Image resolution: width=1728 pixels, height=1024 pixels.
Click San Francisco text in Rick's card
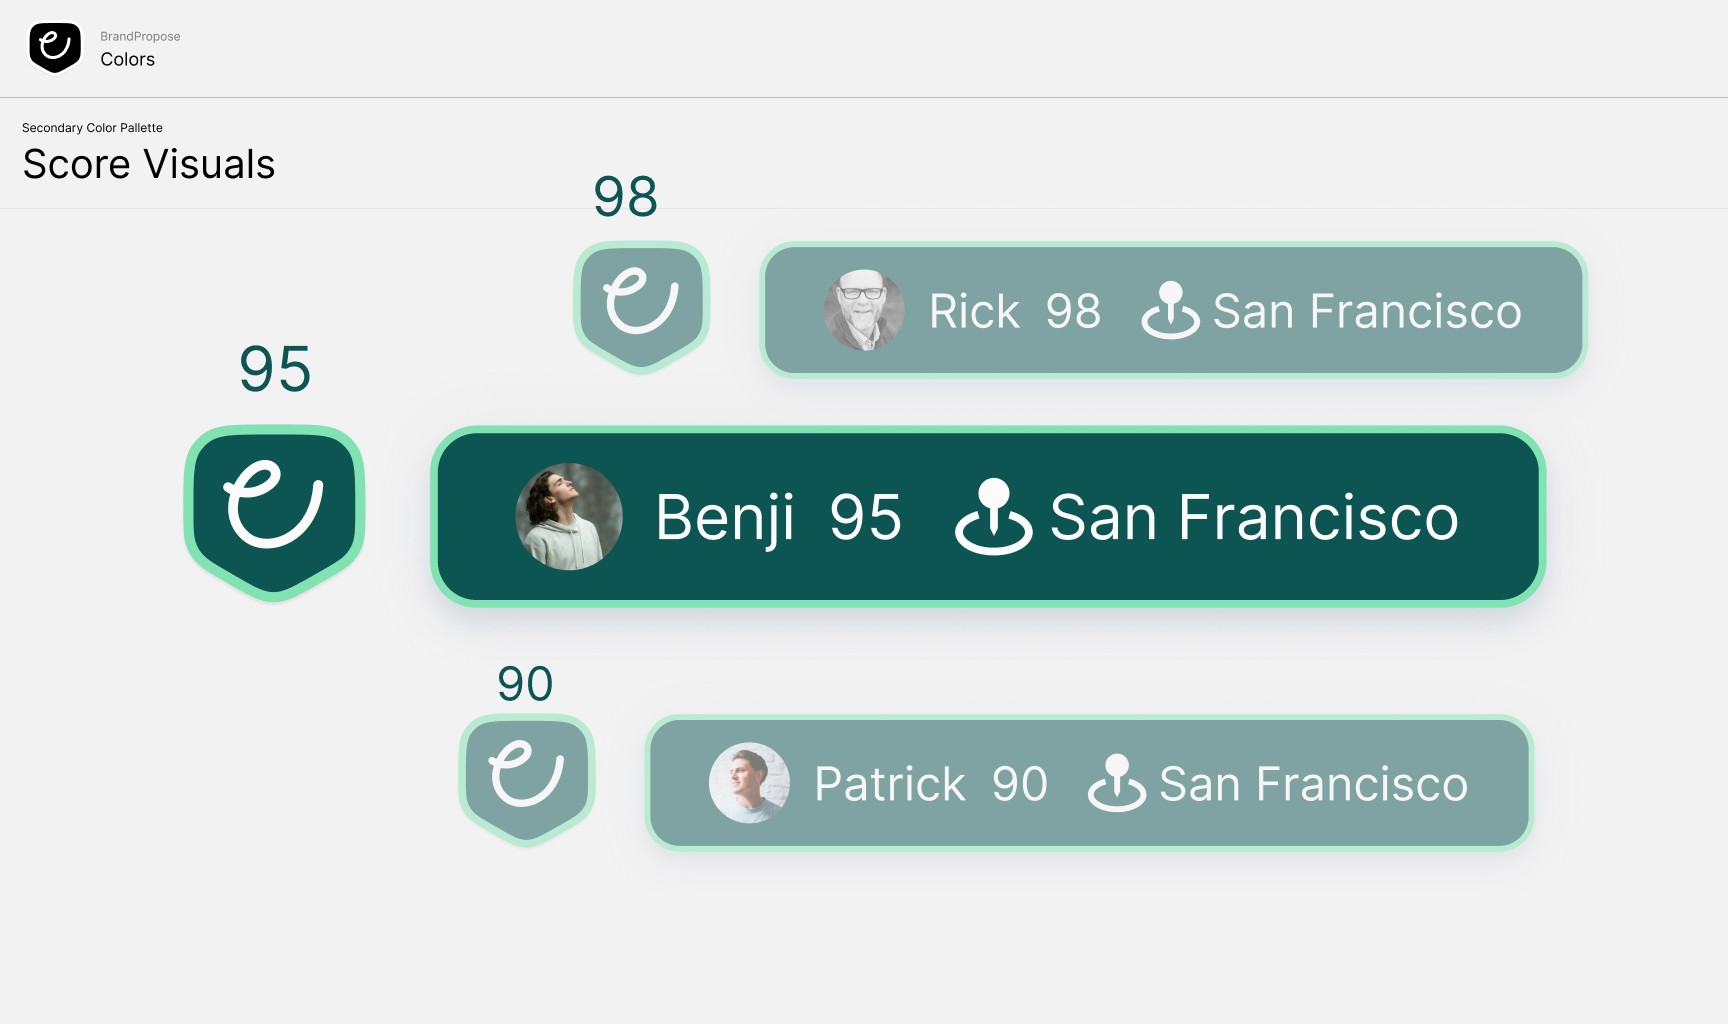[1367, 311]
